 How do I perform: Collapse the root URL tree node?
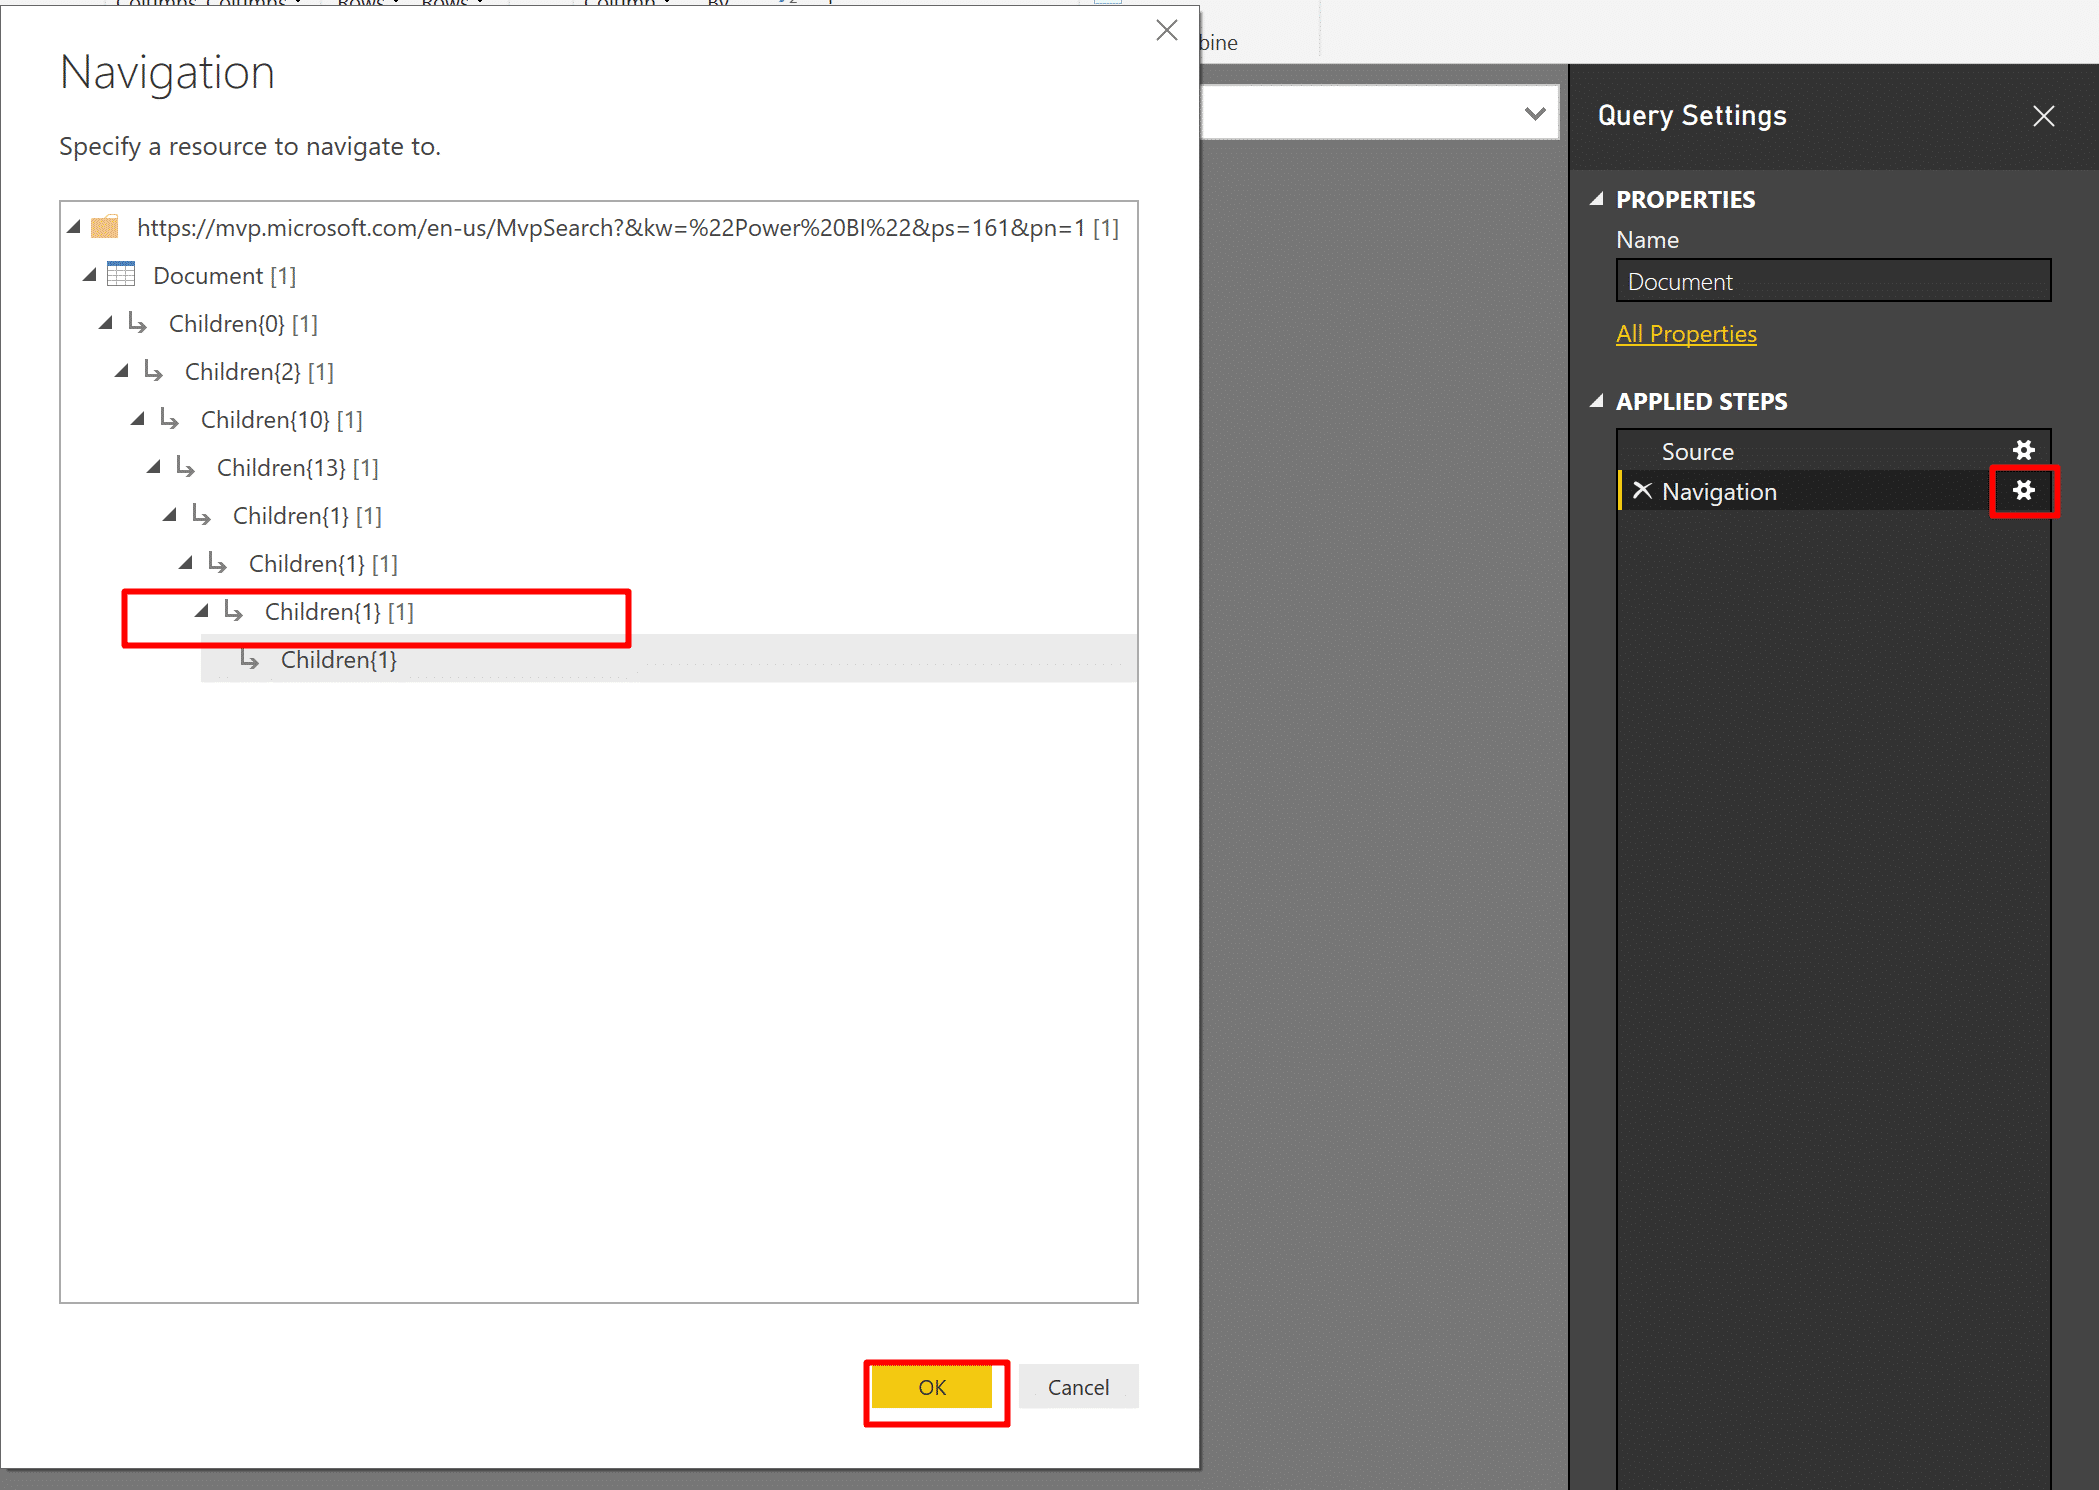pos(74,228)
